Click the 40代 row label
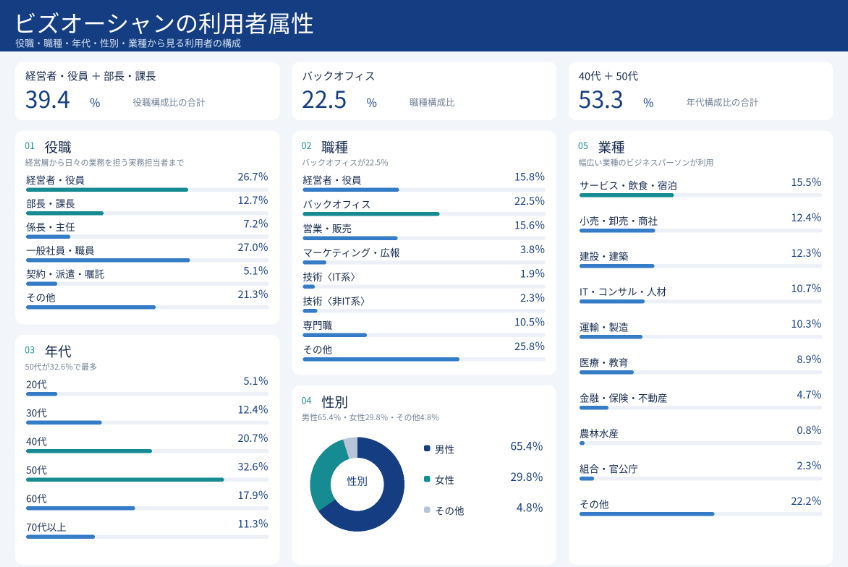The image size is (848, 567). tap(36, 441)
